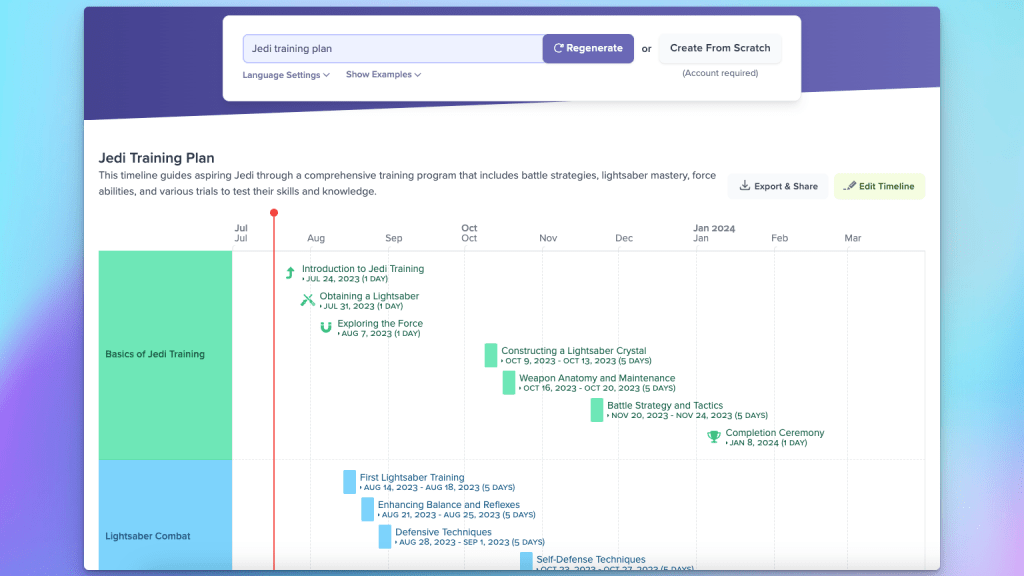Click the green bar for Battle Strategy and Tactics
Viewport: 1024px width, 576px height.
pyautogui.click(x=597, y=410)
